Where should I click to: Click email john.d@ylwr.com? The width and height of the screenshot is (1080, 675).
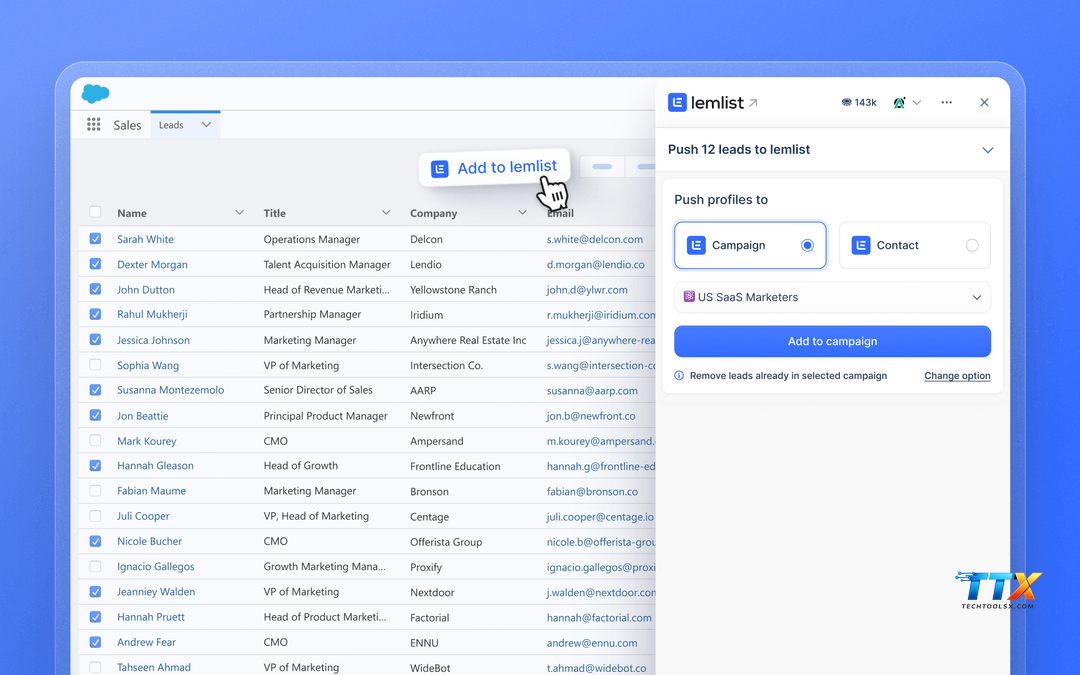click(x=587, y=289)
